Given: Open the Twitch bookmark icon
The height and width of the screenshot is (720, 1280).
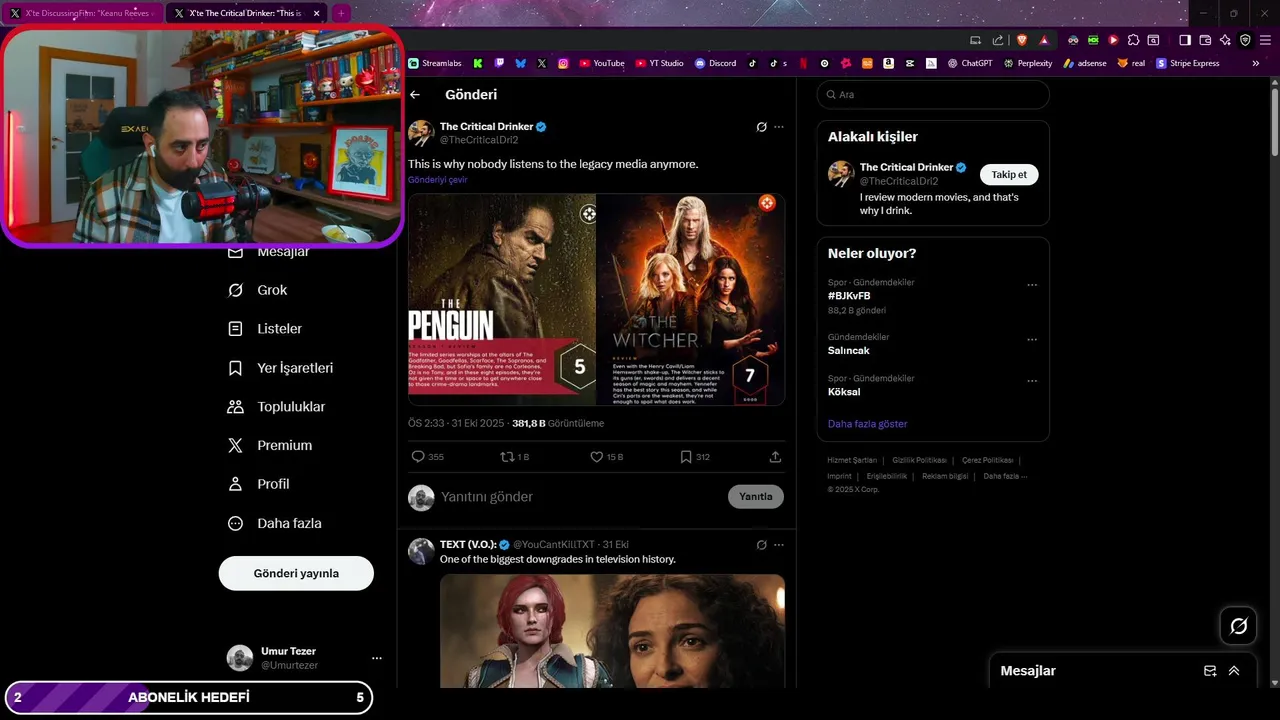Looking at the screenshot, I should [500, 63].
